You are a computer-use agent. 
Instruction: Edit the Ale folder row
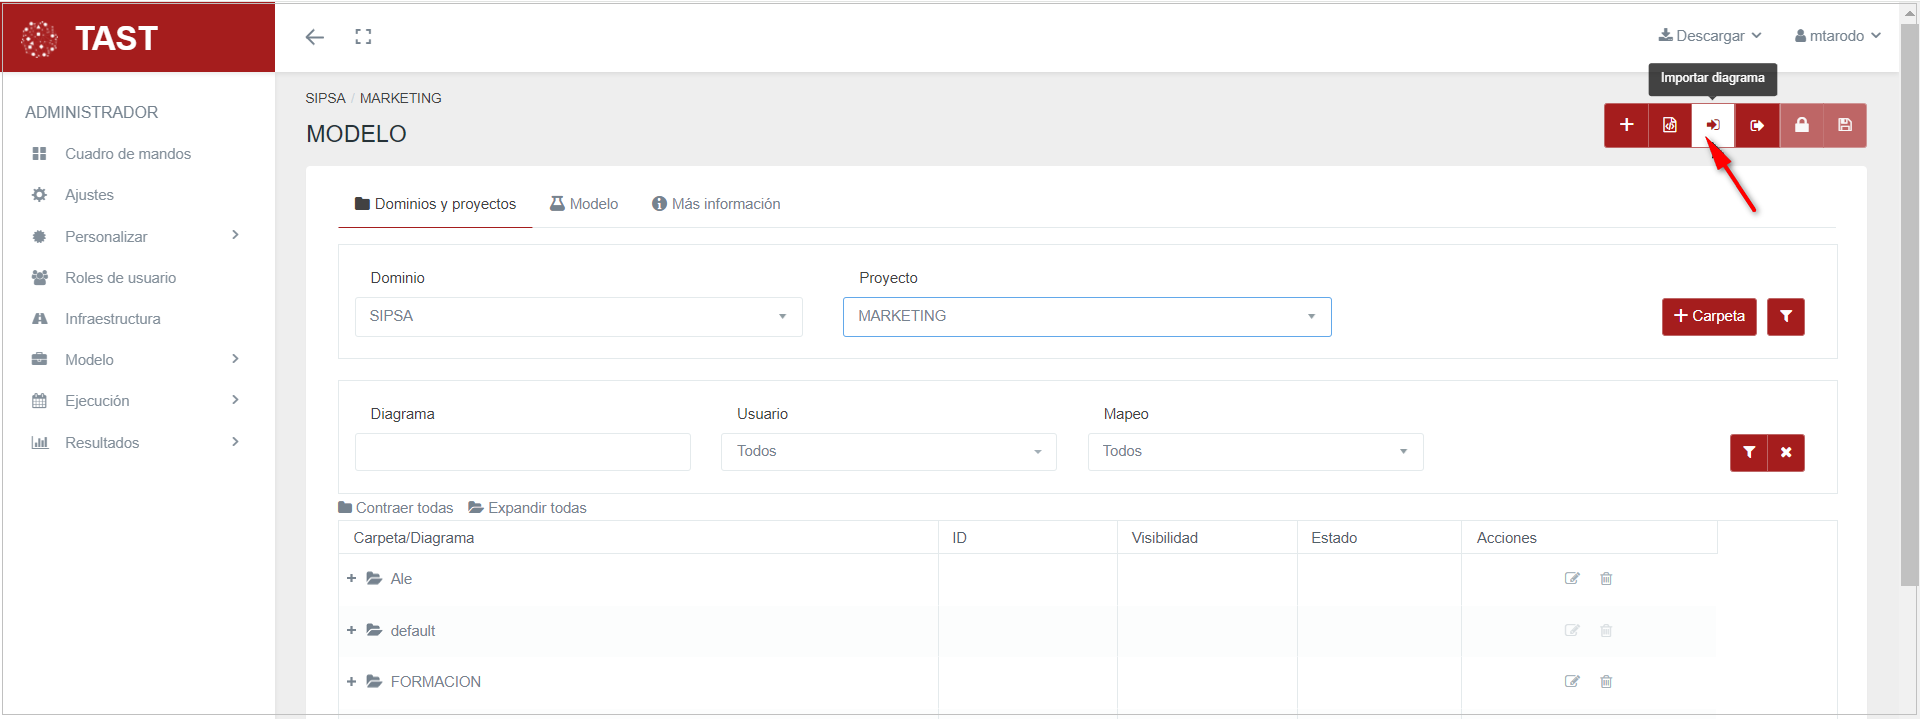(x=1572, y=579)
